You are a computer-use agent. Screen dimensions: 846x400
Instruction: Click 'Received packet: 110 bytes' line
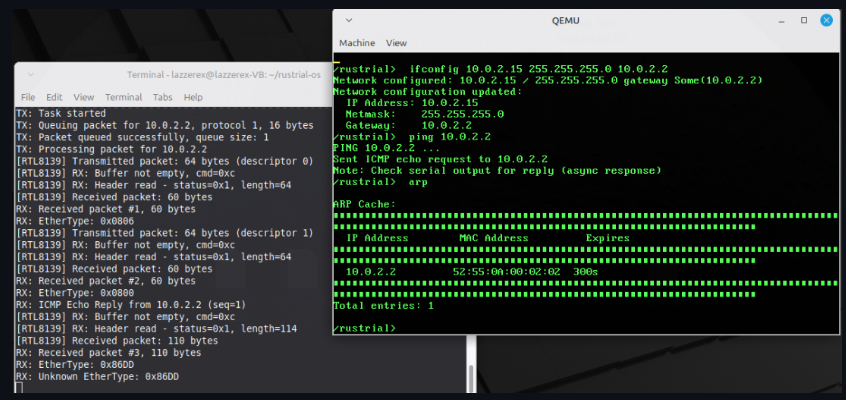[117, 341]
